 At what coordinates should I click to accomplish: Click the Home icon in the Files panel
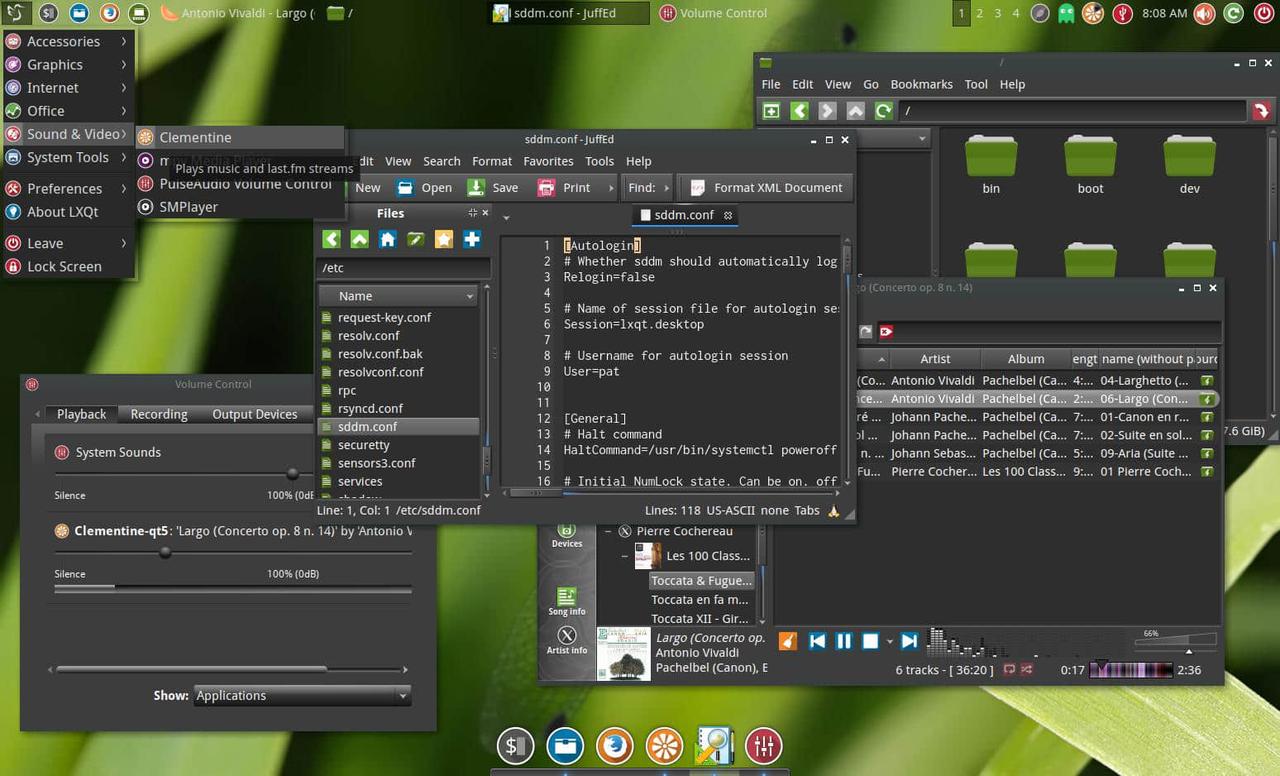[387, 239]
